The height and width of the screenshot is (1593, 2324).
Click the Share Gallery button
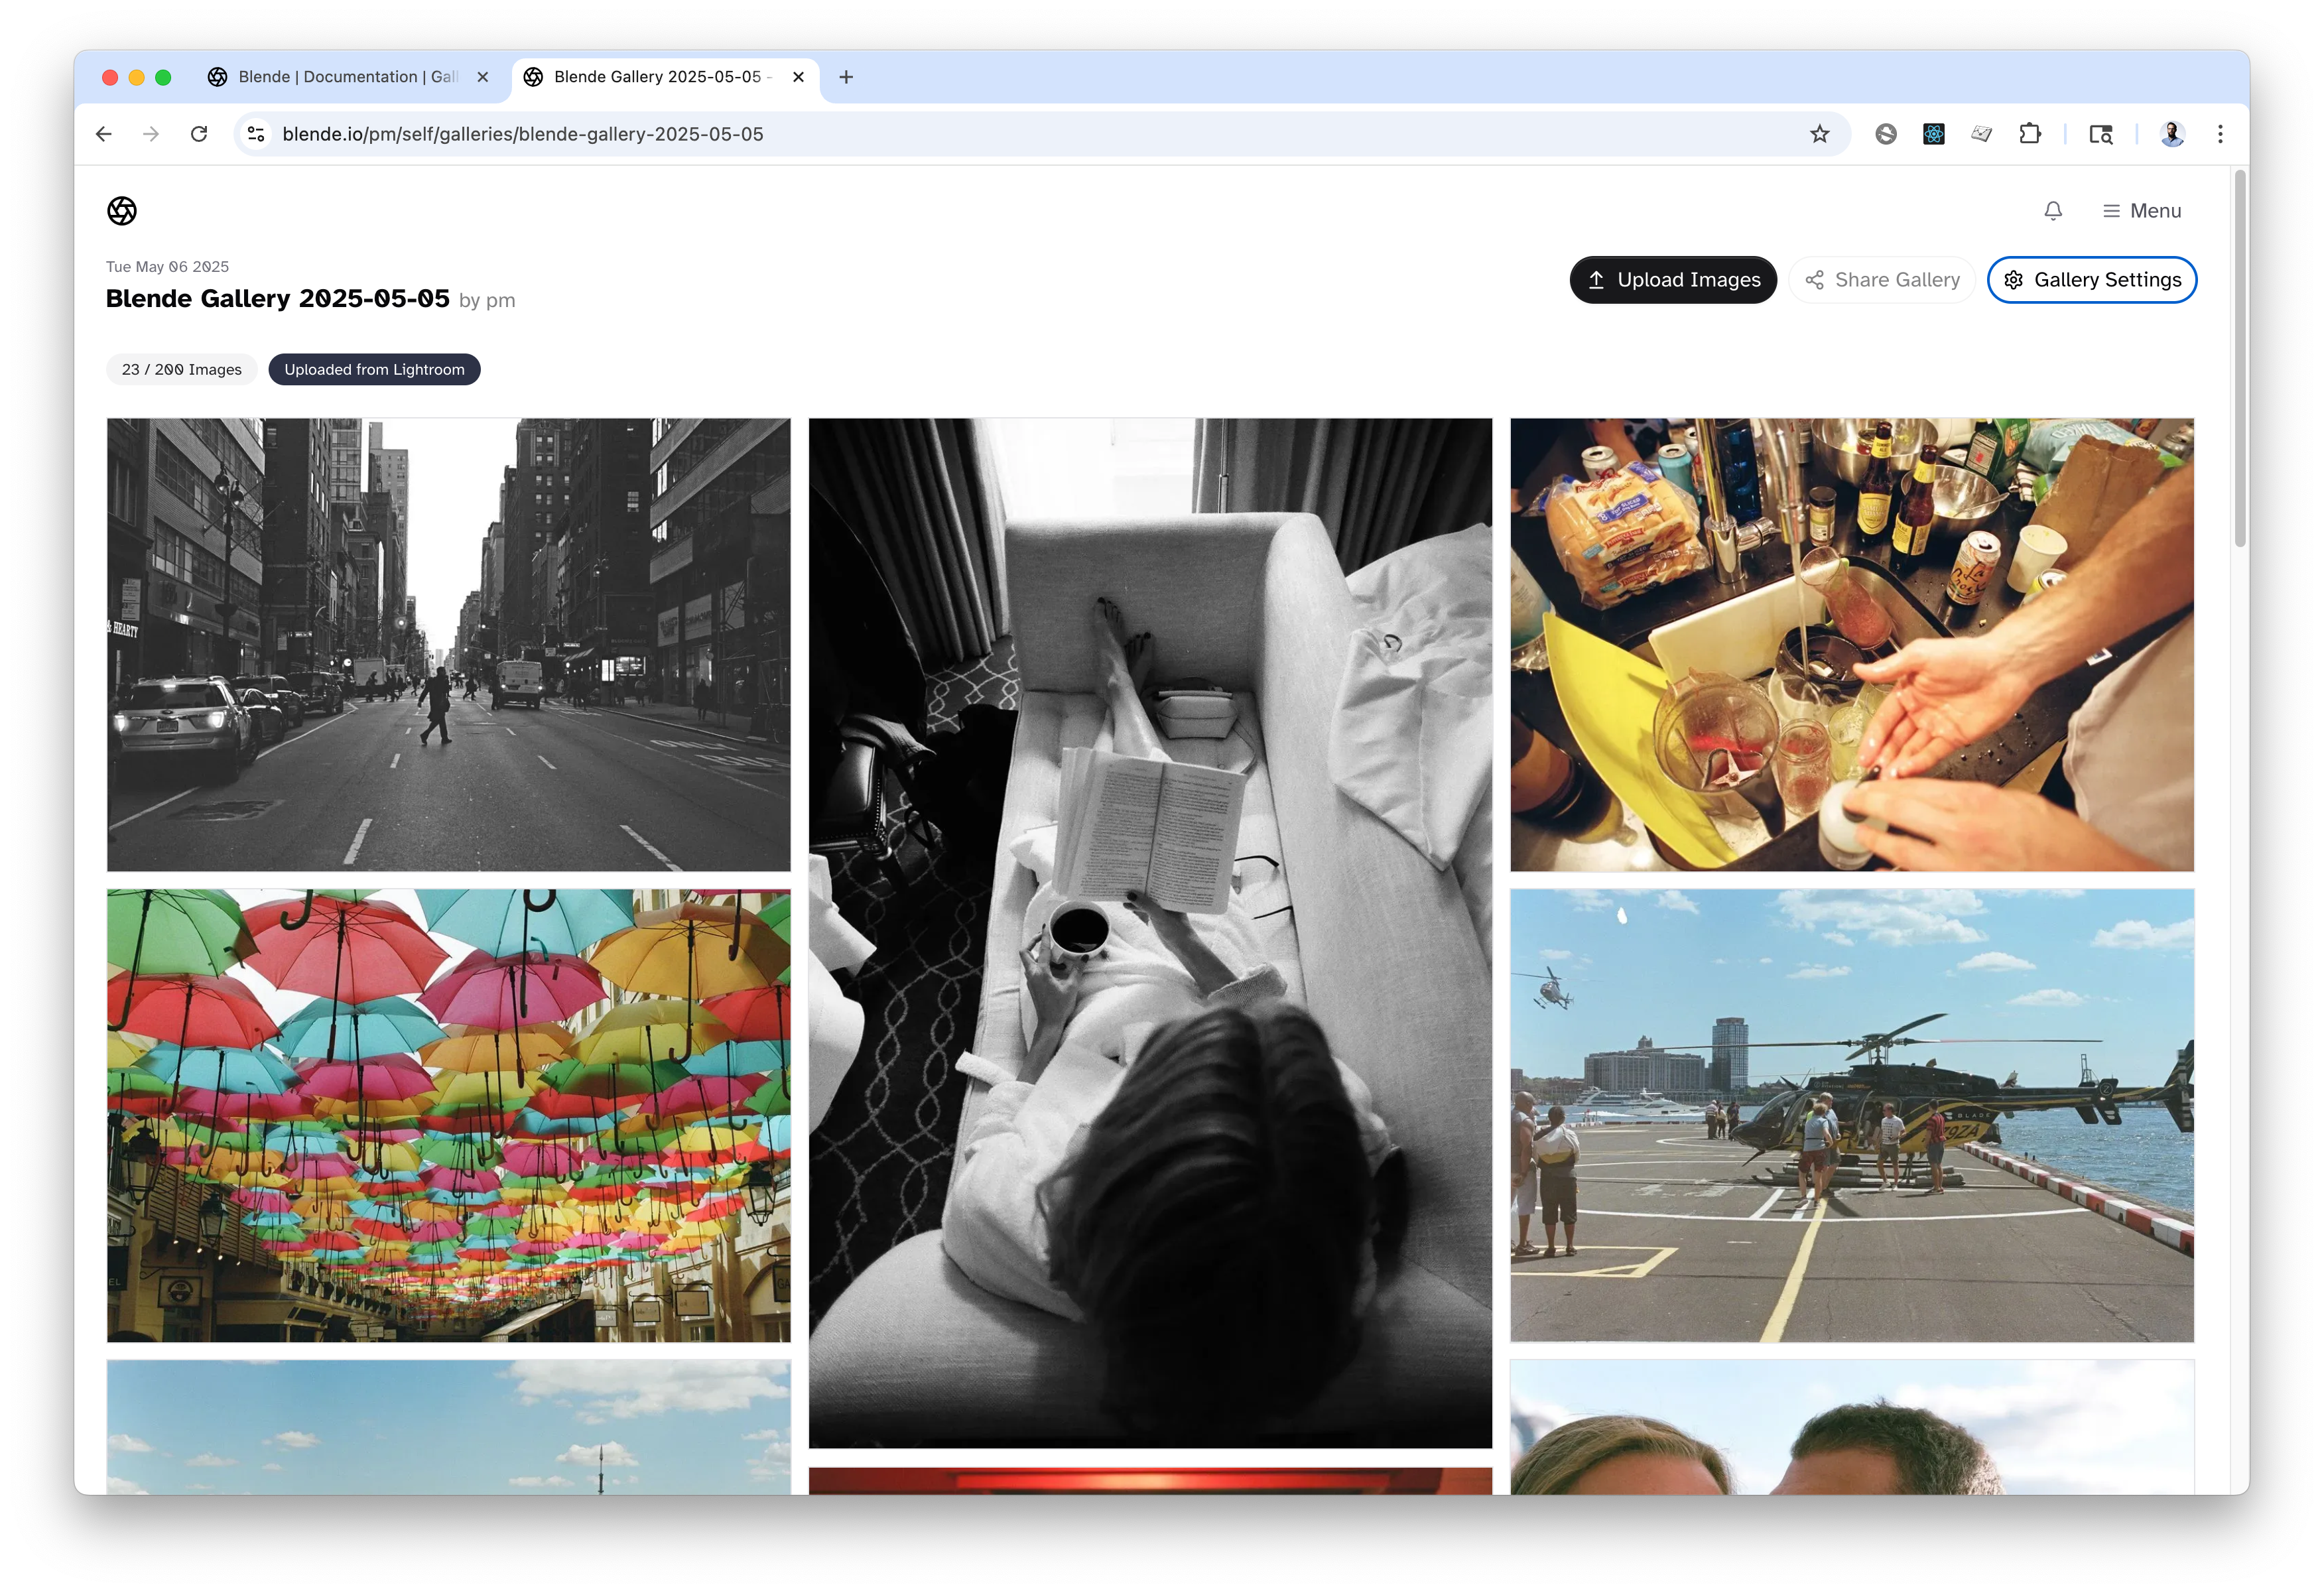tap(1881, 280)
